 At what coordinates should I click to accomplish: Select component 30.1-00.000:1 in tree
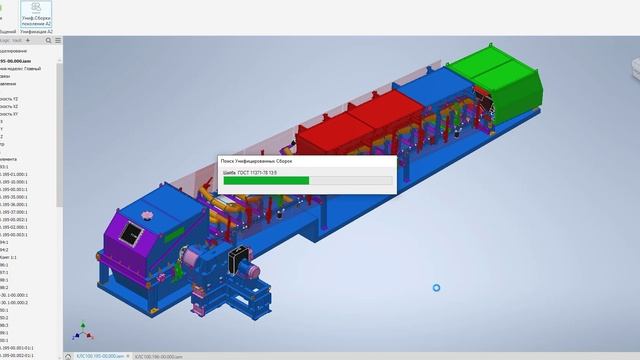[x=14, y=295]
